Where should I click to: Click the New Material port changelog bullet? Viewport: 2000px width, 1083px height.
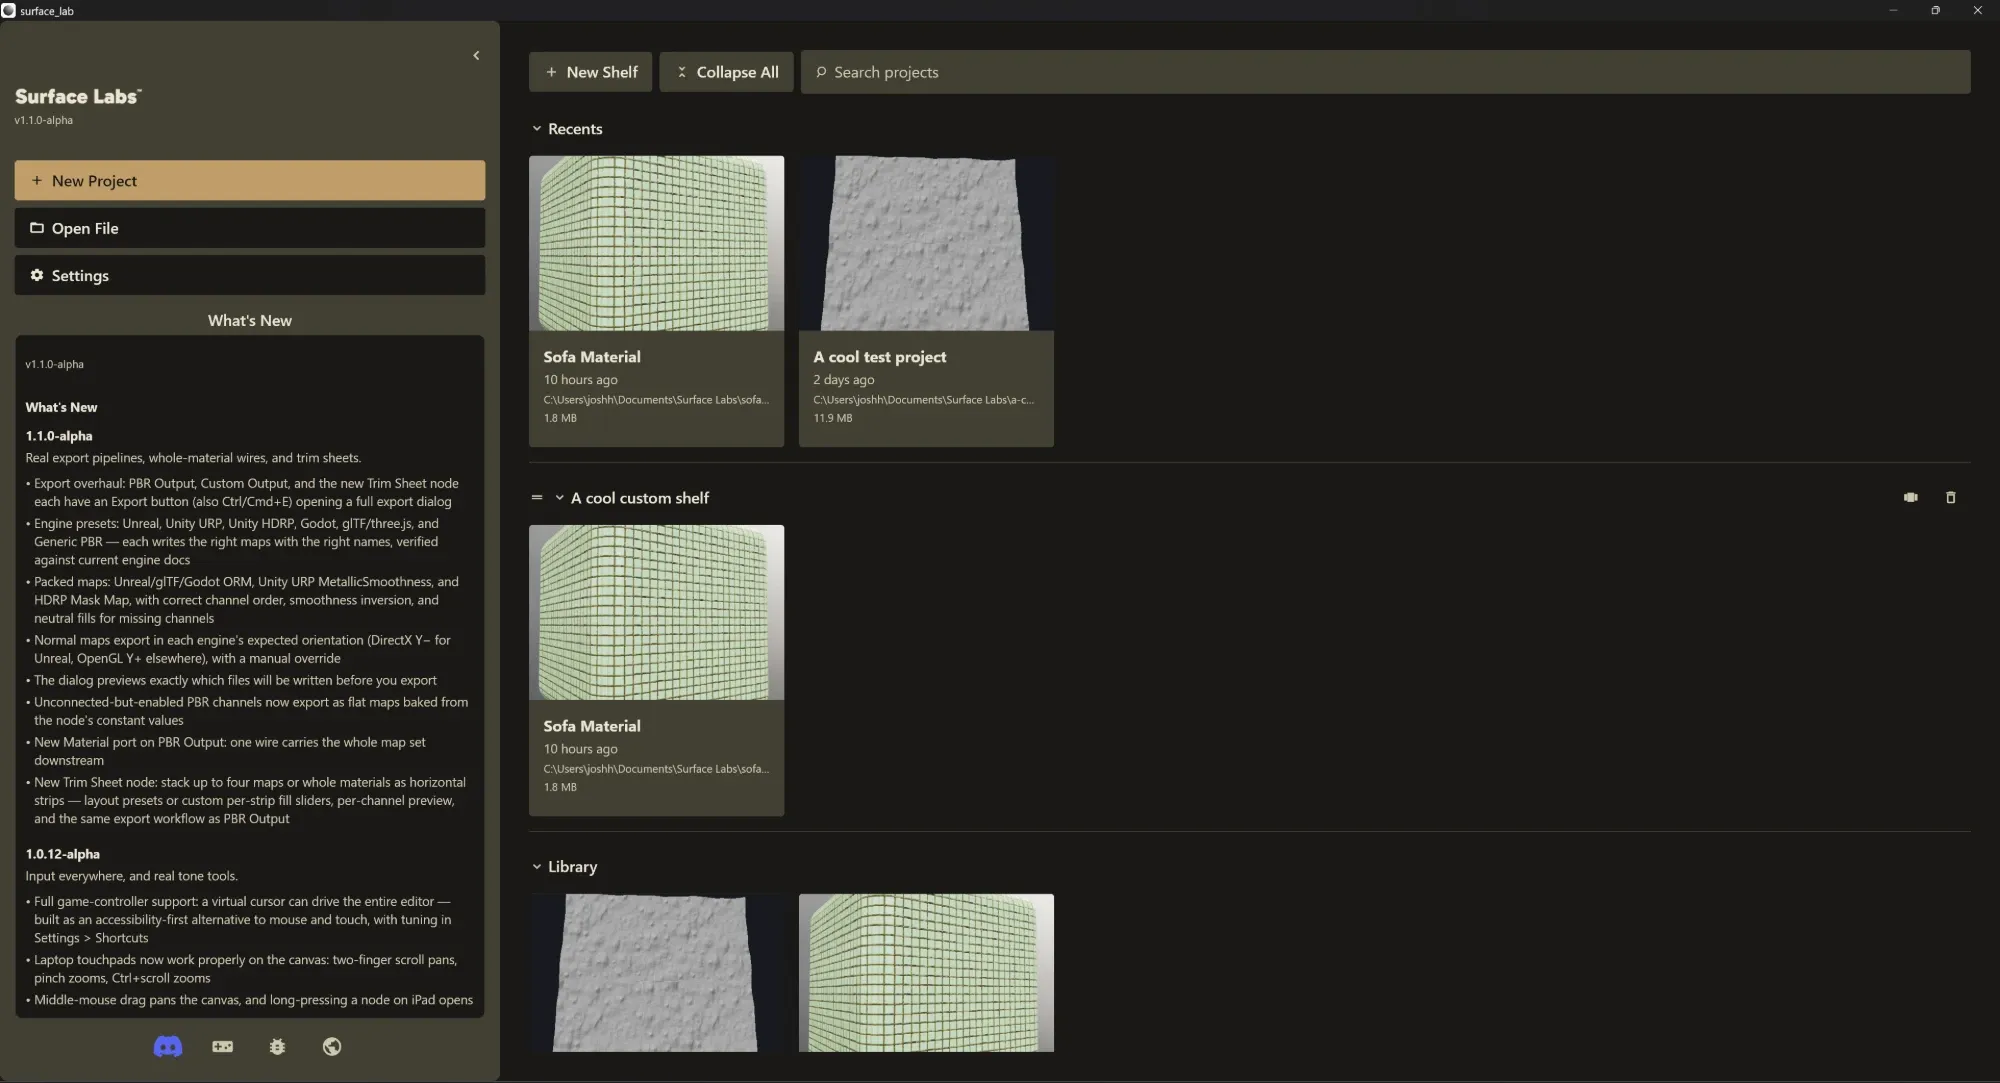(228, 751)
